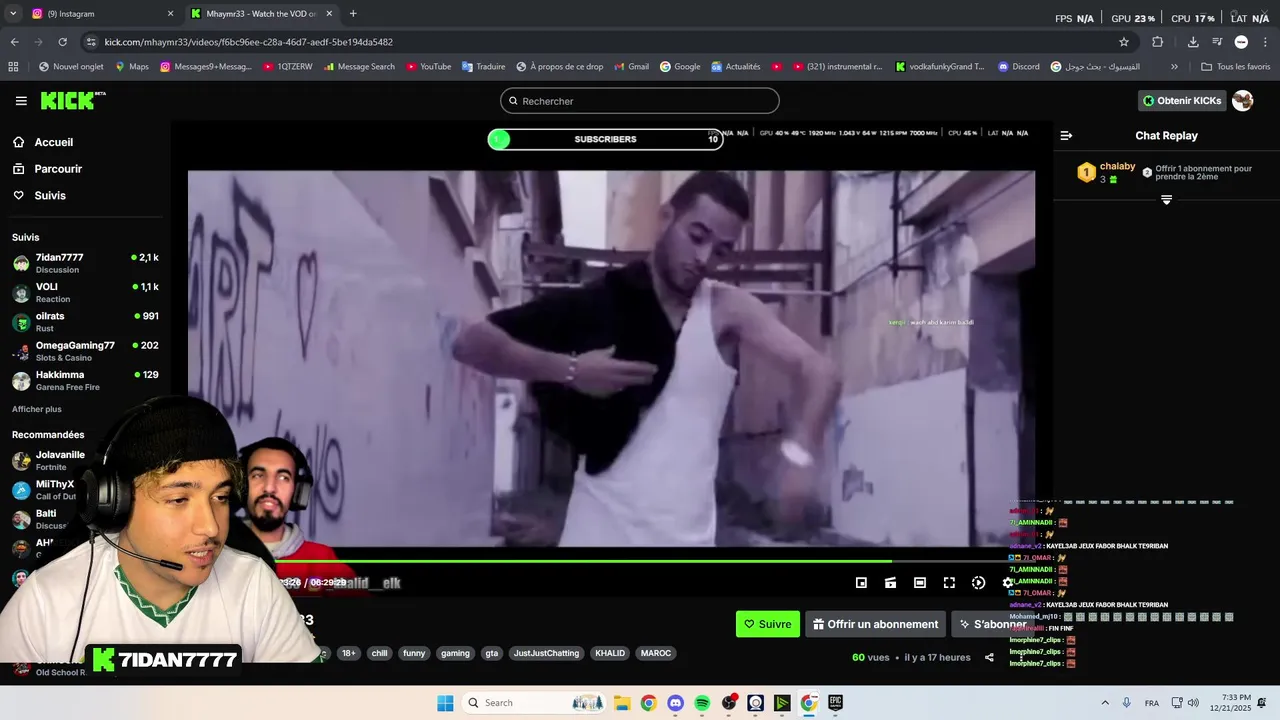Collapse the Chat Replay panel icon
The image size is (1280, 720).
point(1066,136)
